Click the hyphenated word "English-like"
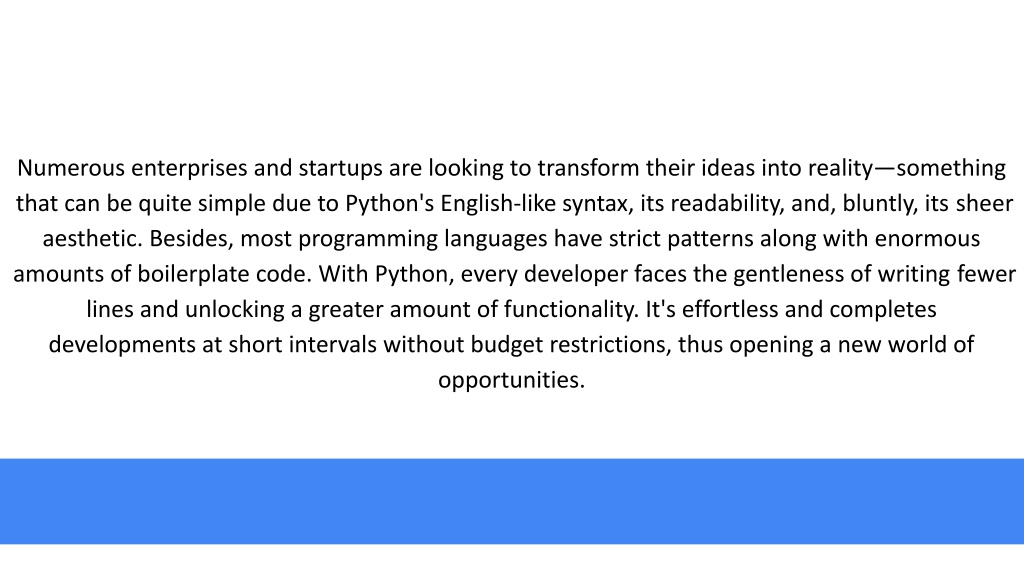This screenshot has height=576, width=1024. 498,204
